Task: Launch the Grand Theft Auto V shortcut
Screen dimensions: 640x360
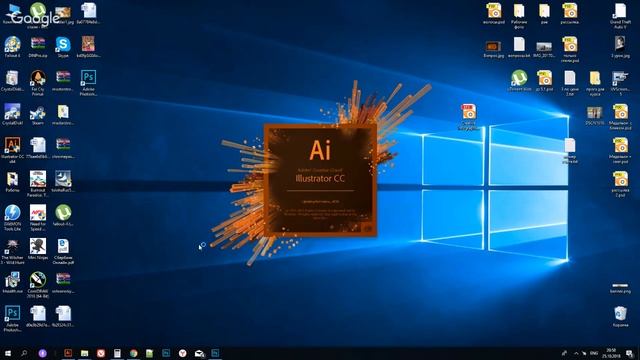Action: pyautogui.click(x=620, y=16)
